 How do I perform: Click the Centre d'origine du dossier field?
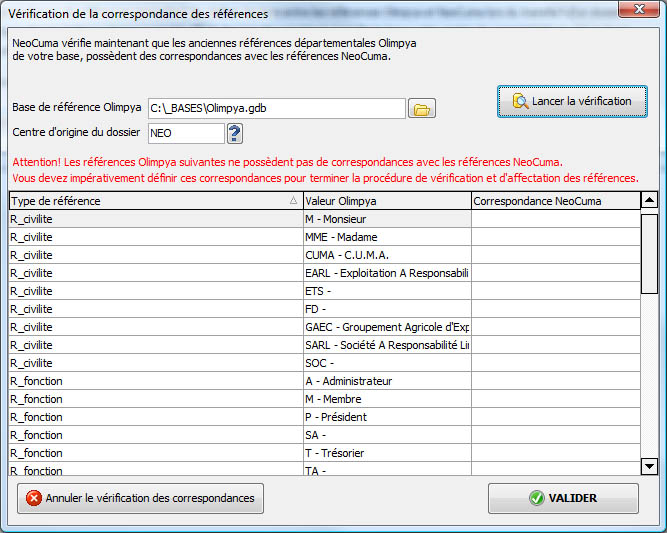tap(186, 134)
